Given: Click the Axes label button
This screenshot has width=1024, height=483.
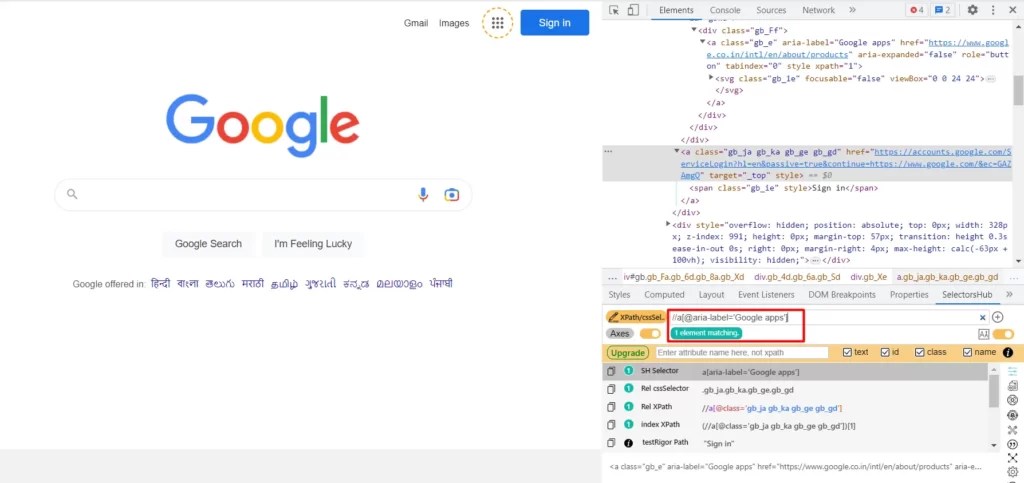Looking at the screenshot, I should (620, 334).
